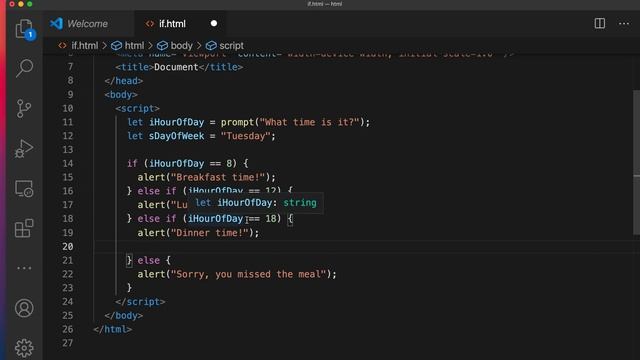
Task: Split the editor to the right
Action: point(600,23)
